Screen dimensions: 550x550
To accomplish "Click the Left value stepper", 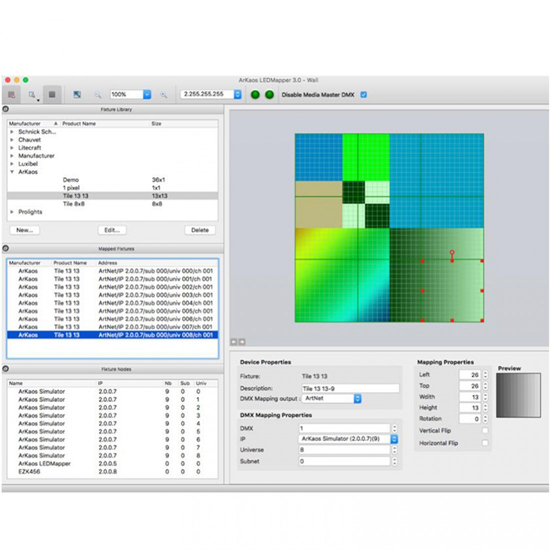I will [485, 375].
